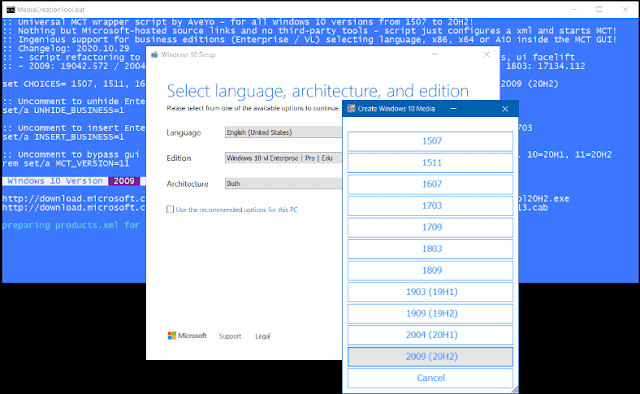The width and height of the screenshot is (640, 394).
Task: Pick the 1903 (19H1) version
Action: coord(430,292)
